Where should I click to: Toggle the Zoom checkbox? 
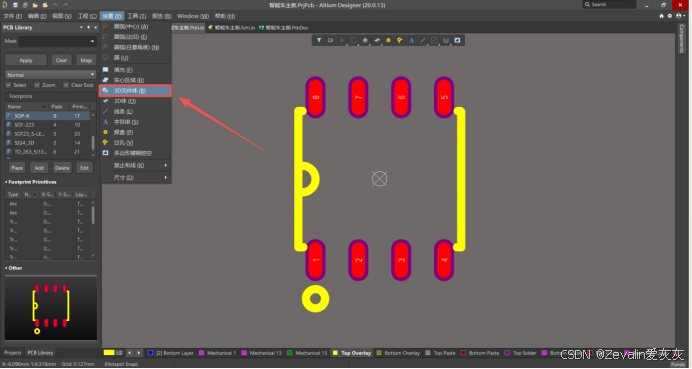point(37,85)
